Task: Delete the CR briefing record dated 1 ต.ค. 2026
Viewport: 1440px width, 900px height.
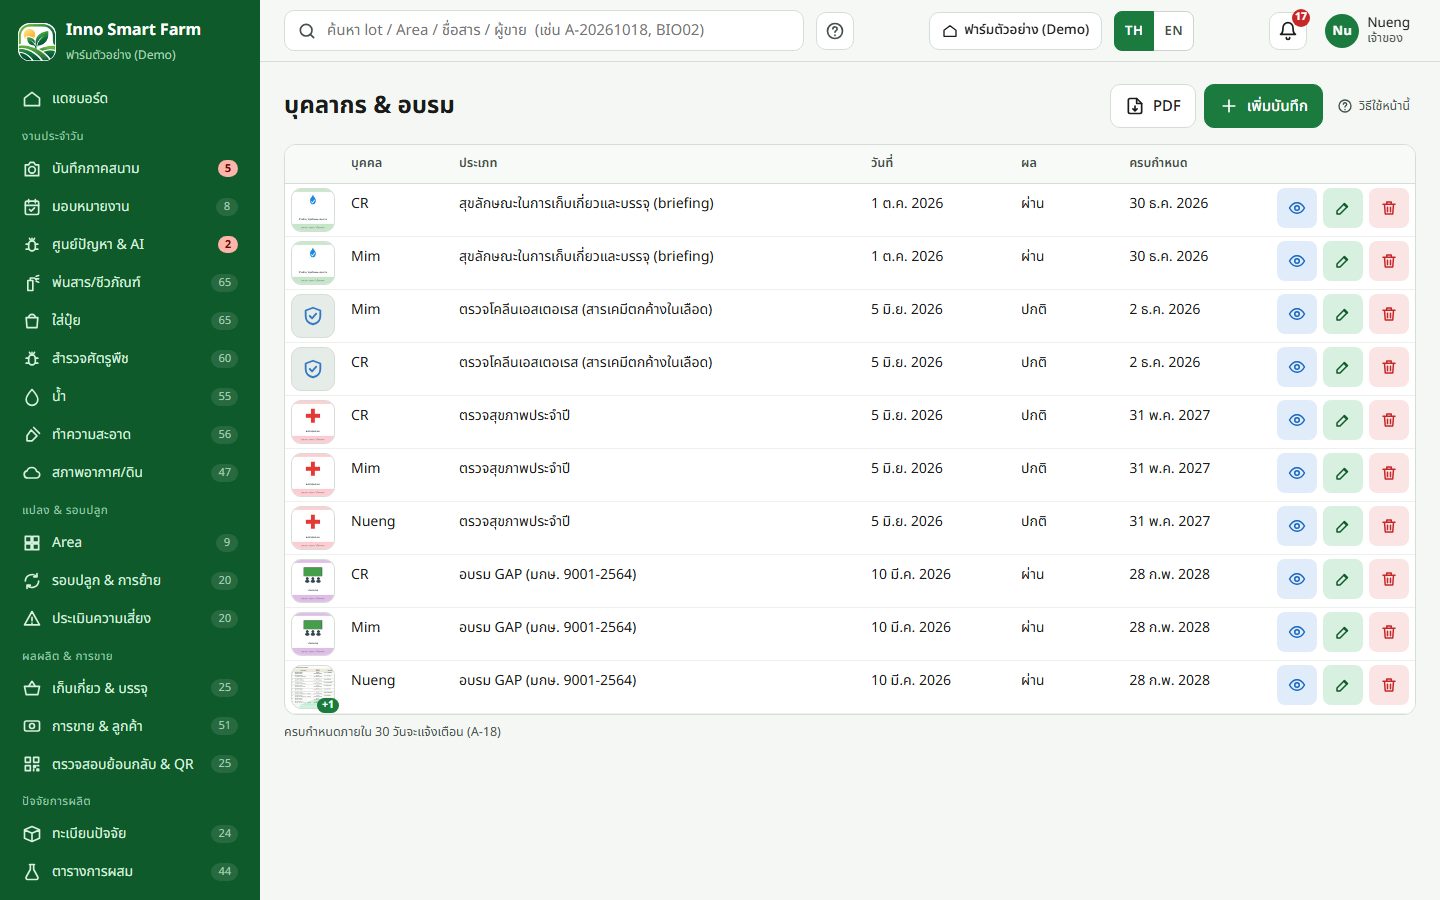Action: [1389, 208]
